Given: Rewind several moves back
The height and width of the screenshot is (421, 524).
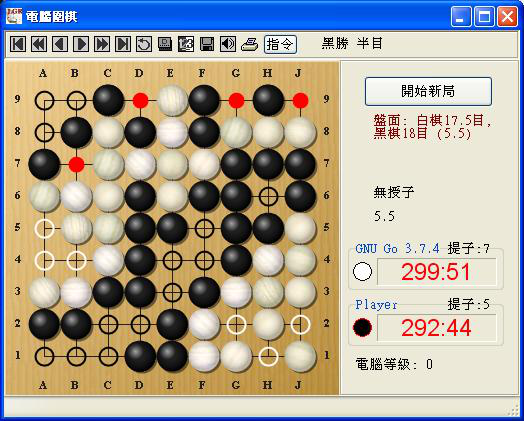Looking at the screenshot, I should (x=39, y=44).
